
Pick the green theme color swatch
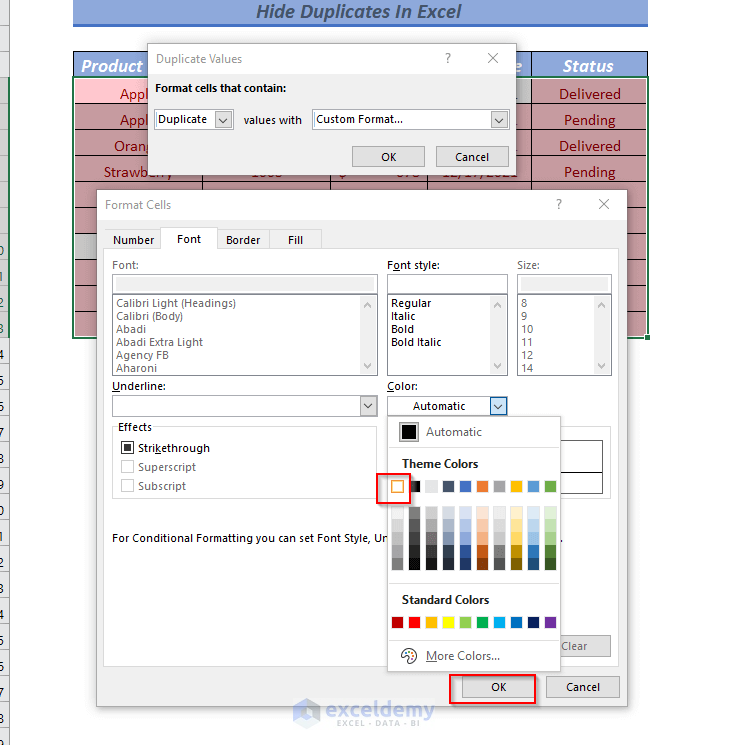[x=550, y=487]
